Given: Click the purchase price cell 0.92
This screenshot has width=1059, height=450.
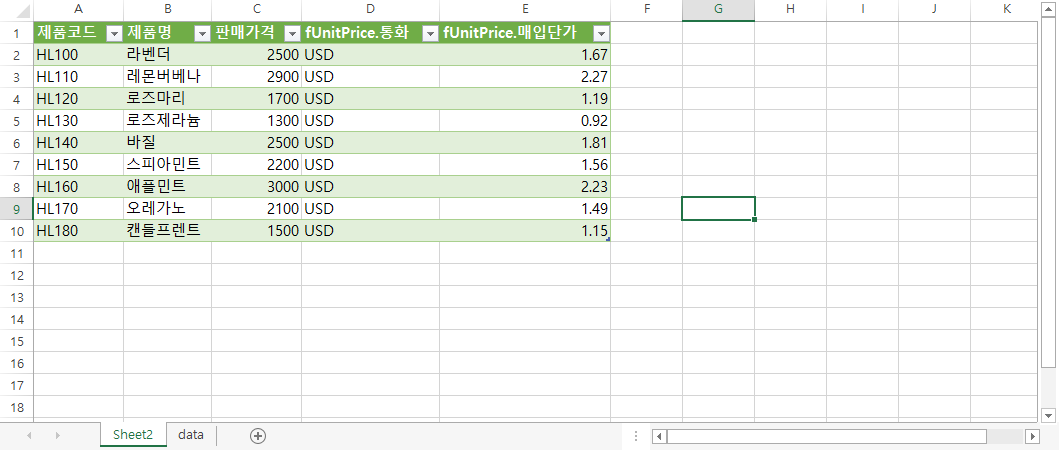Looking at the screenshot, I should tap(525, 120).
